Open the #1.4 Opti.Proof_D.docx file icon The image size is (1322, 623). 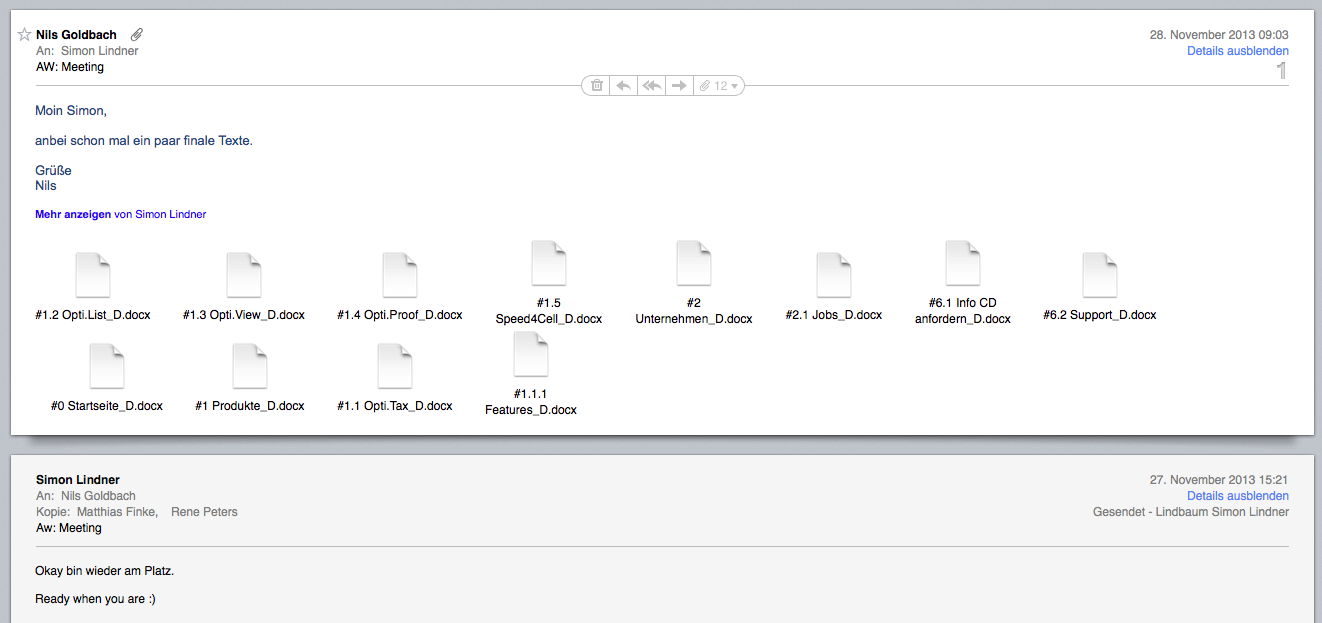point(400,275)
